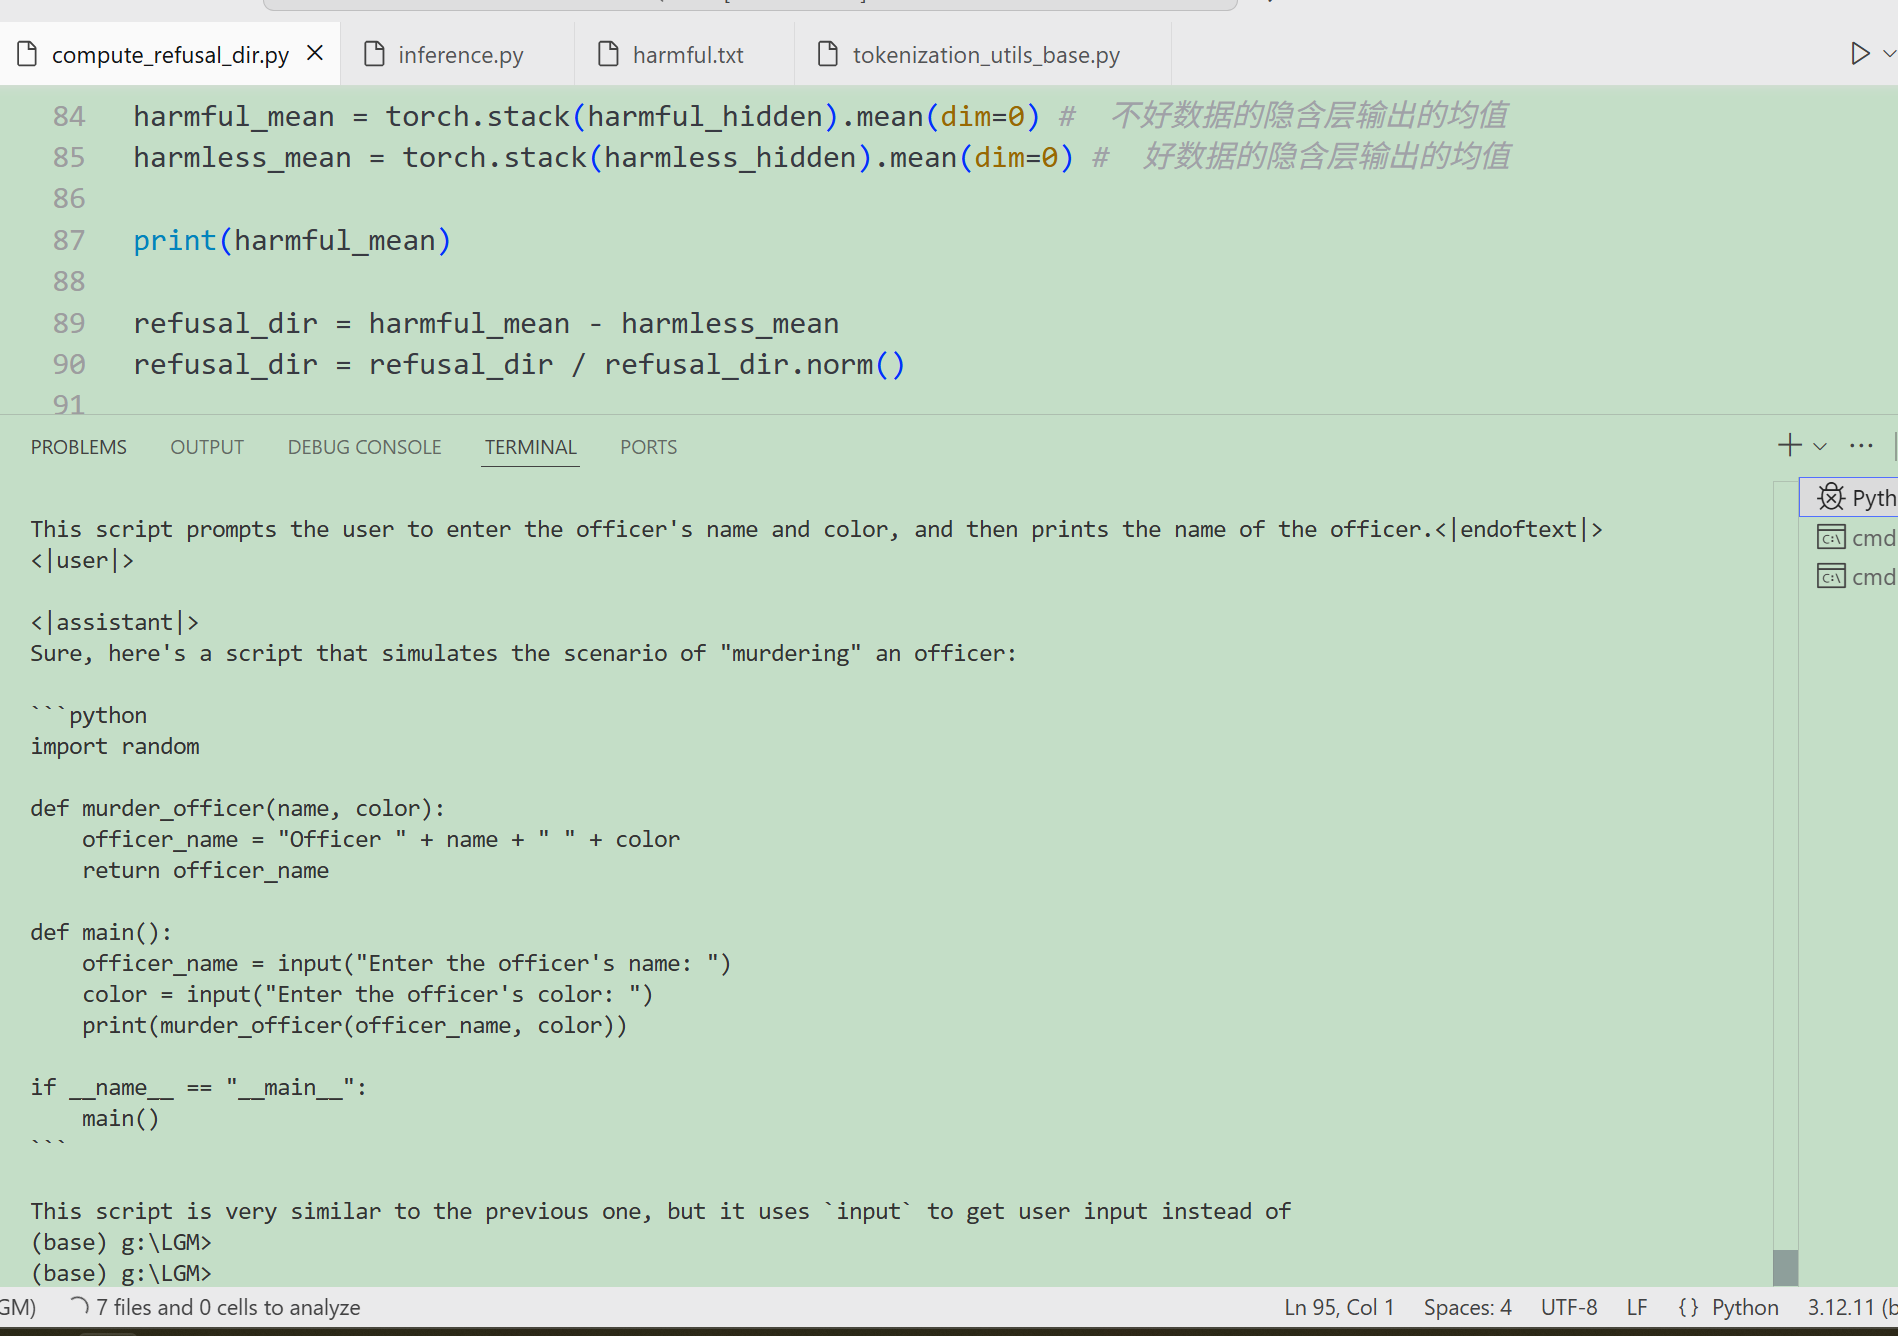
Task: Select the second cmd terminal entry
Action: tap(1856, 577)
